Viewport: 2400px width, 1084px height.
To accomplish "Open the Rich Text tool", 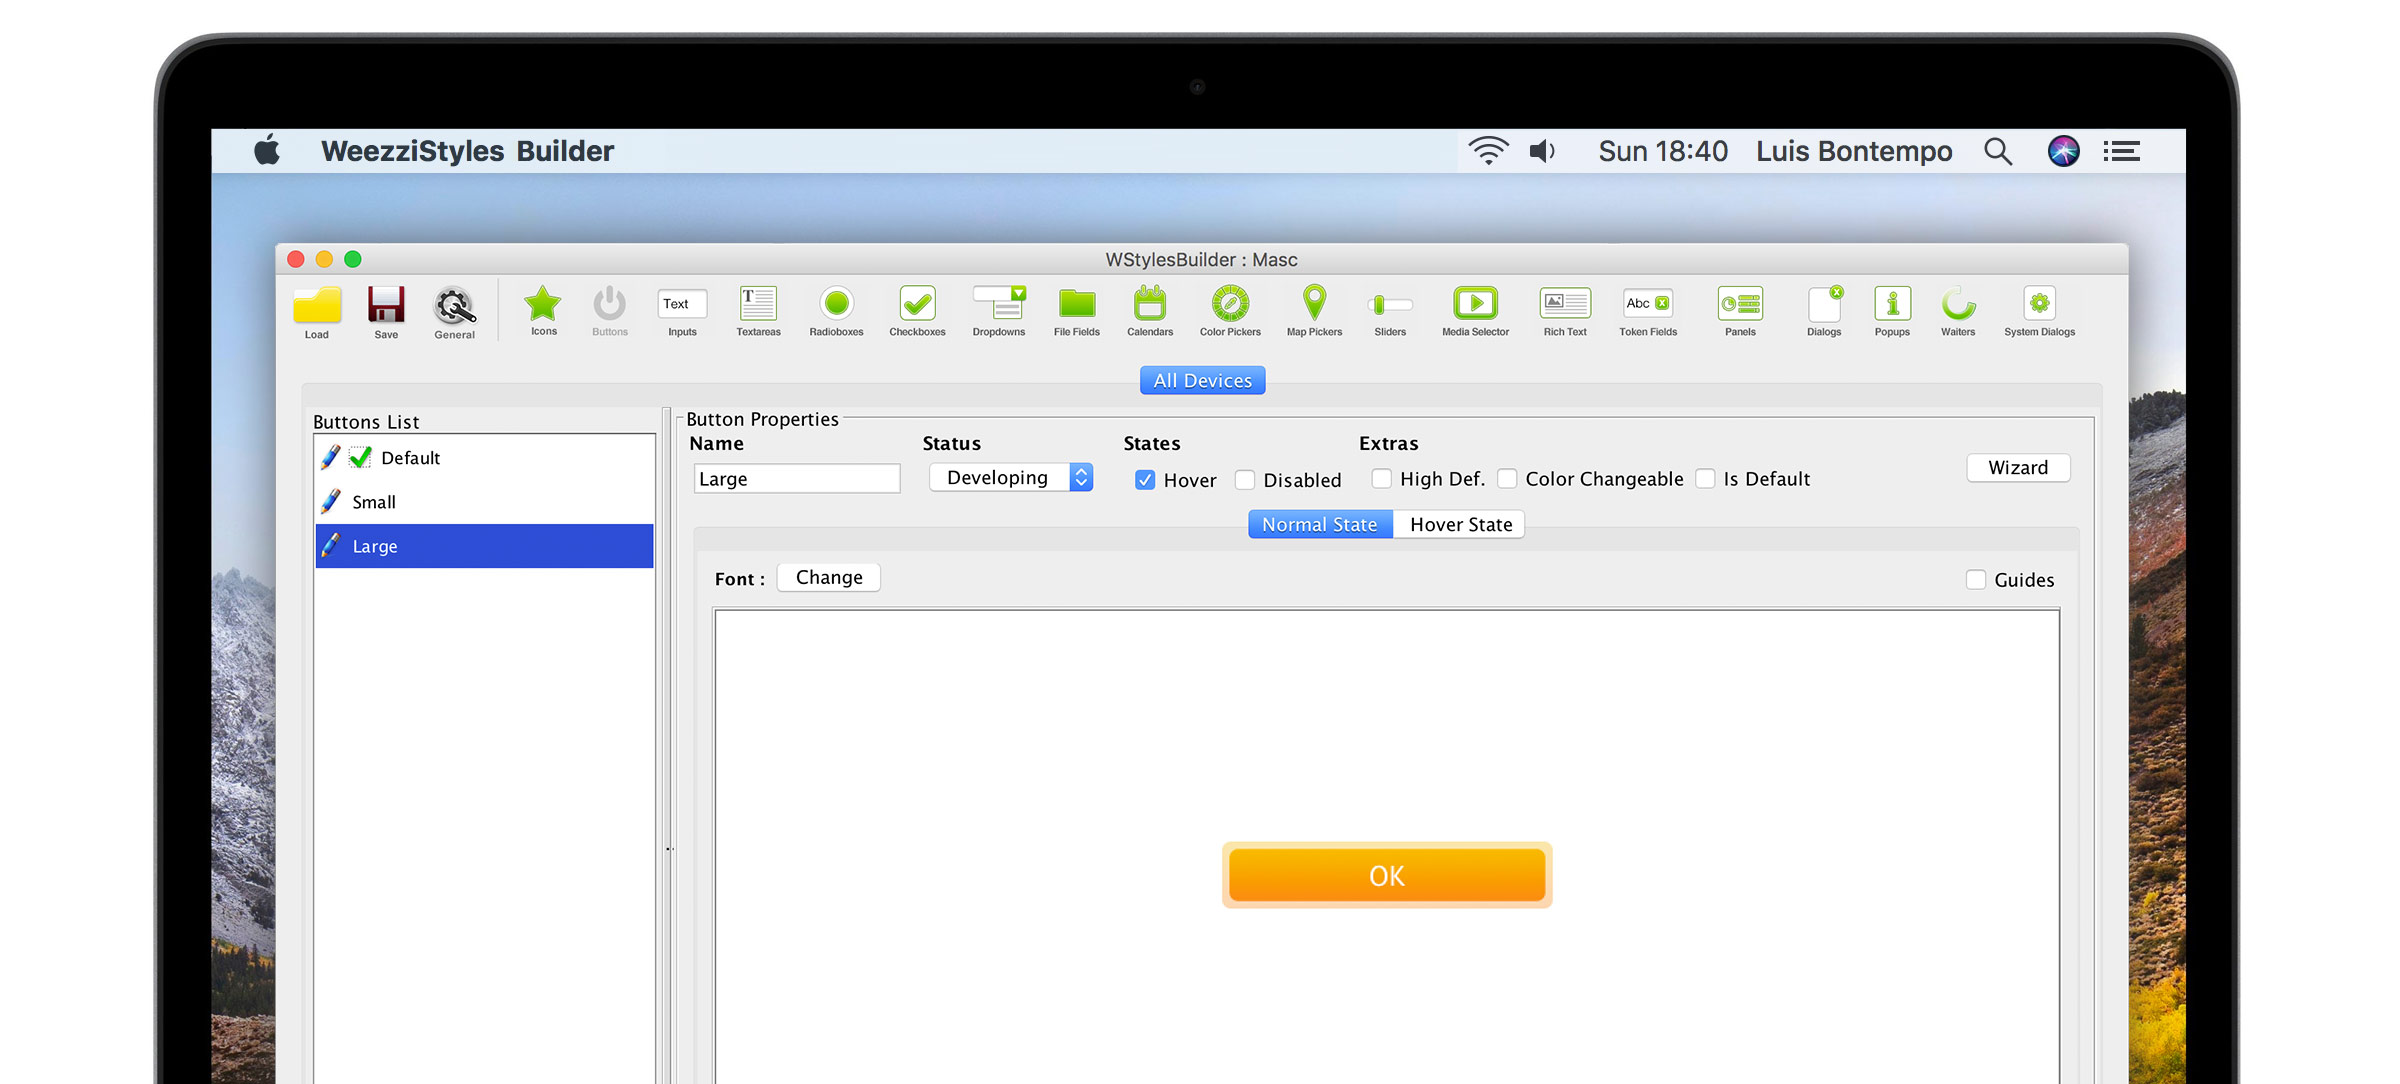I will [x=1565, y=310].
